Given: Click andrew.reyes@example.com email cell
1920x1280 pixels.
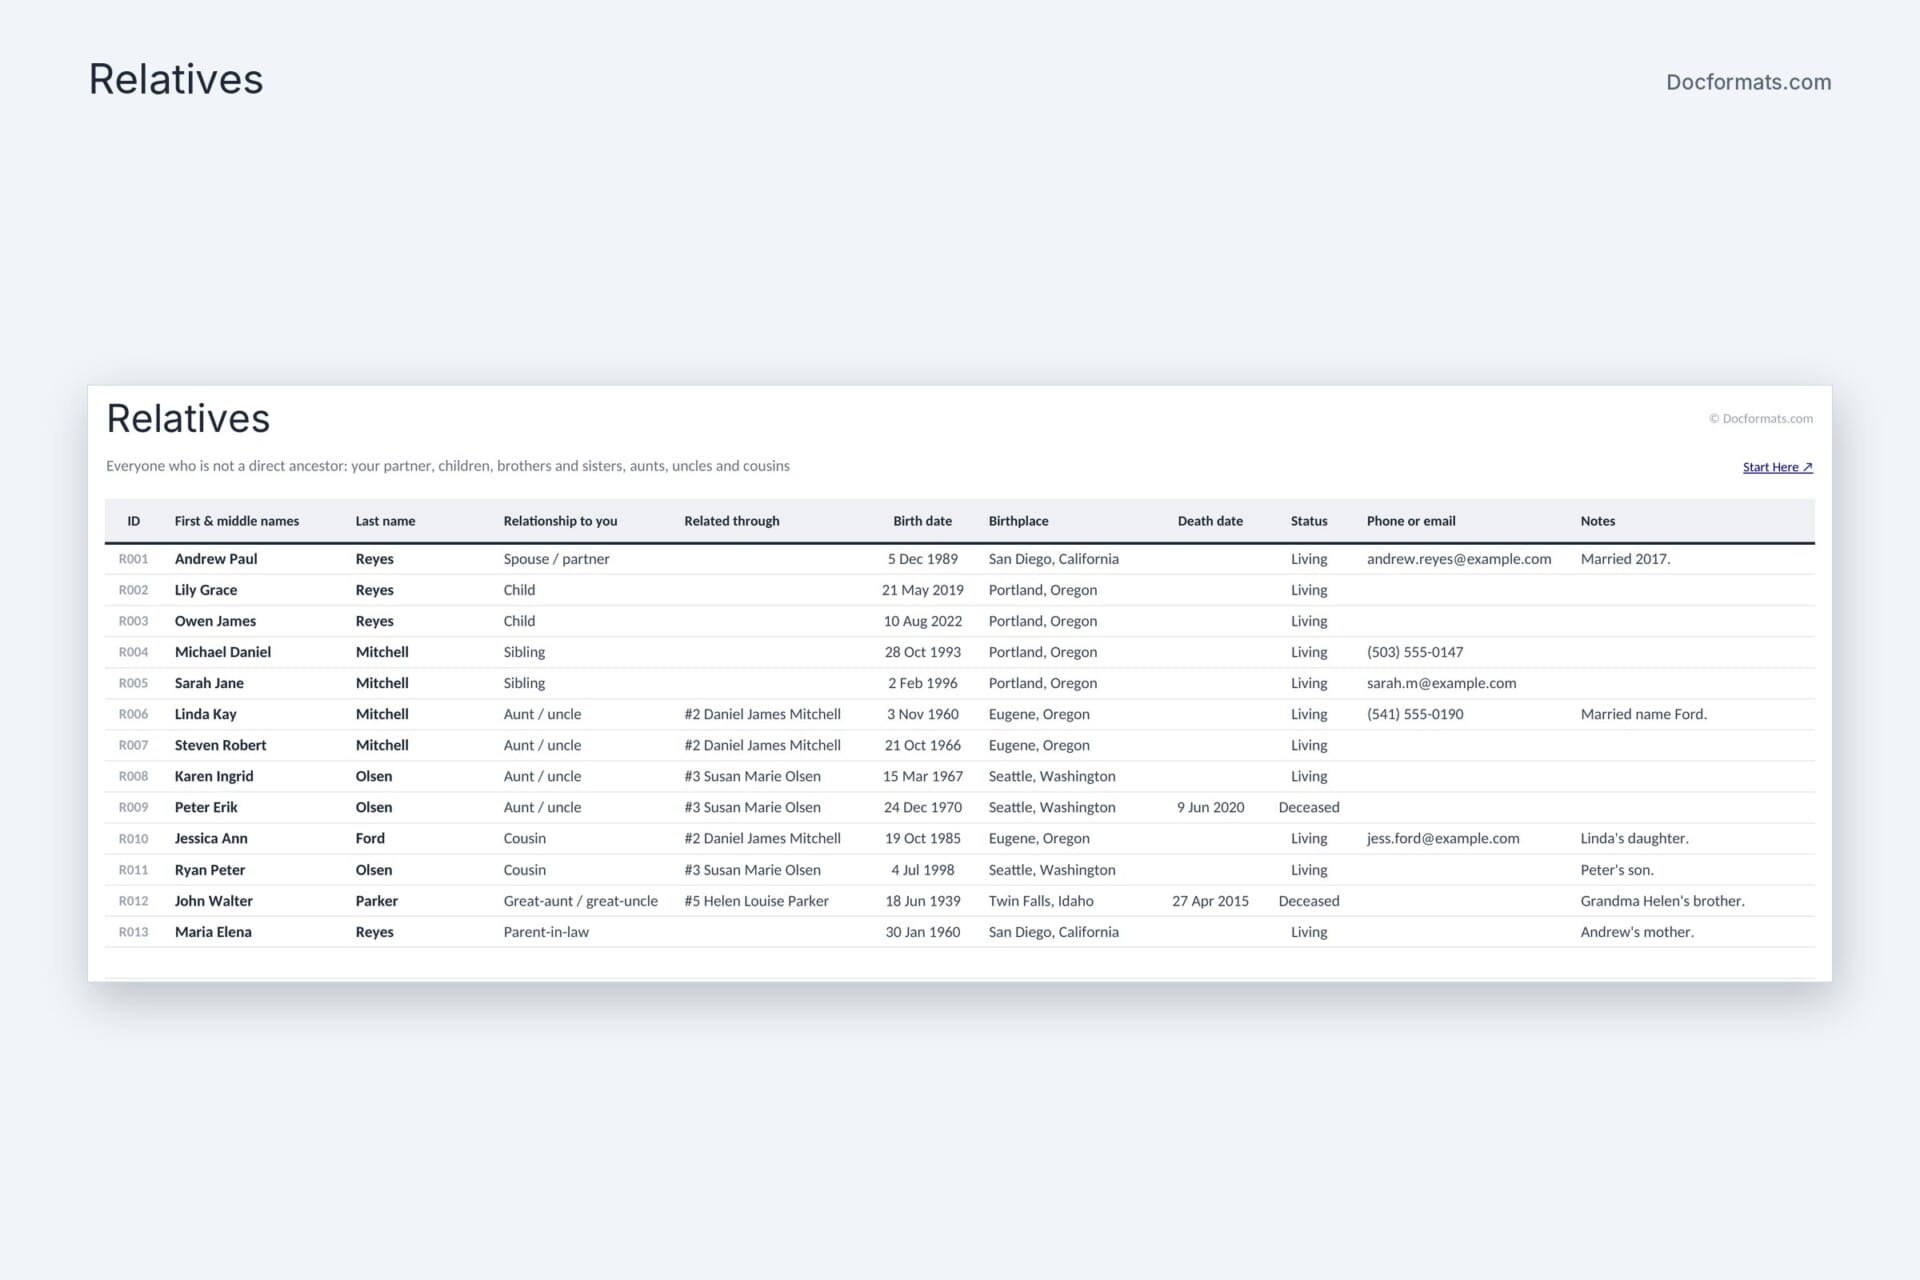Looking at the screenshot, I should pos(1459,559).
